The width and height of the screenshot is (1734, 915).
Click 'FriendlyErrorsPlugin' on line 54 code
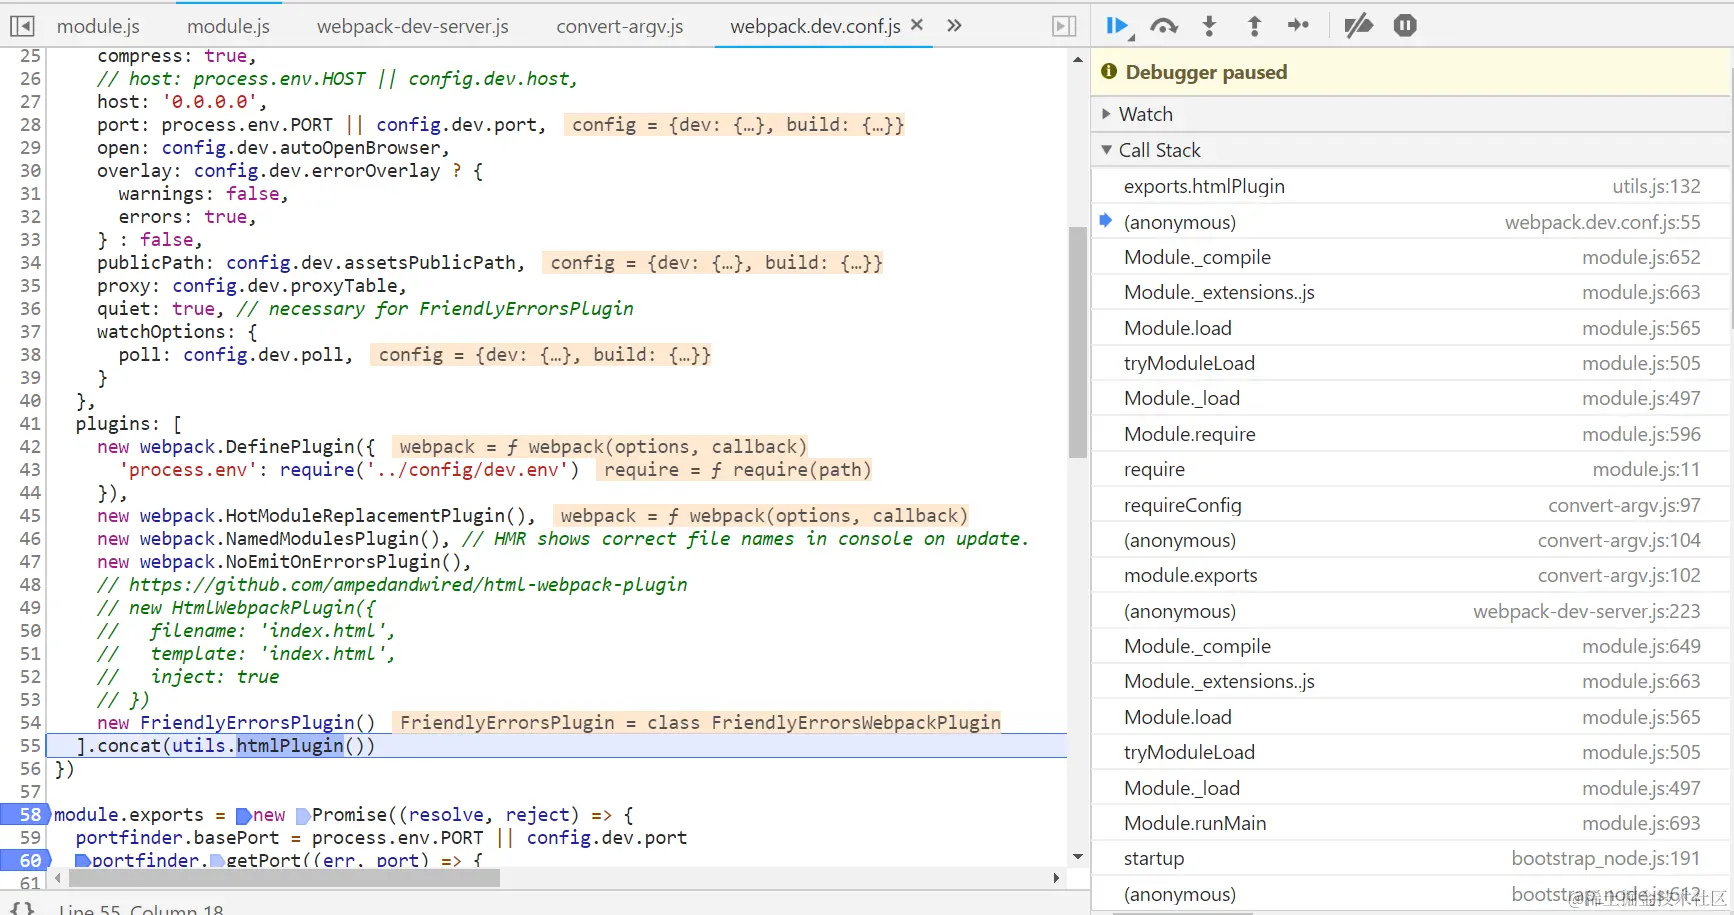247,723
